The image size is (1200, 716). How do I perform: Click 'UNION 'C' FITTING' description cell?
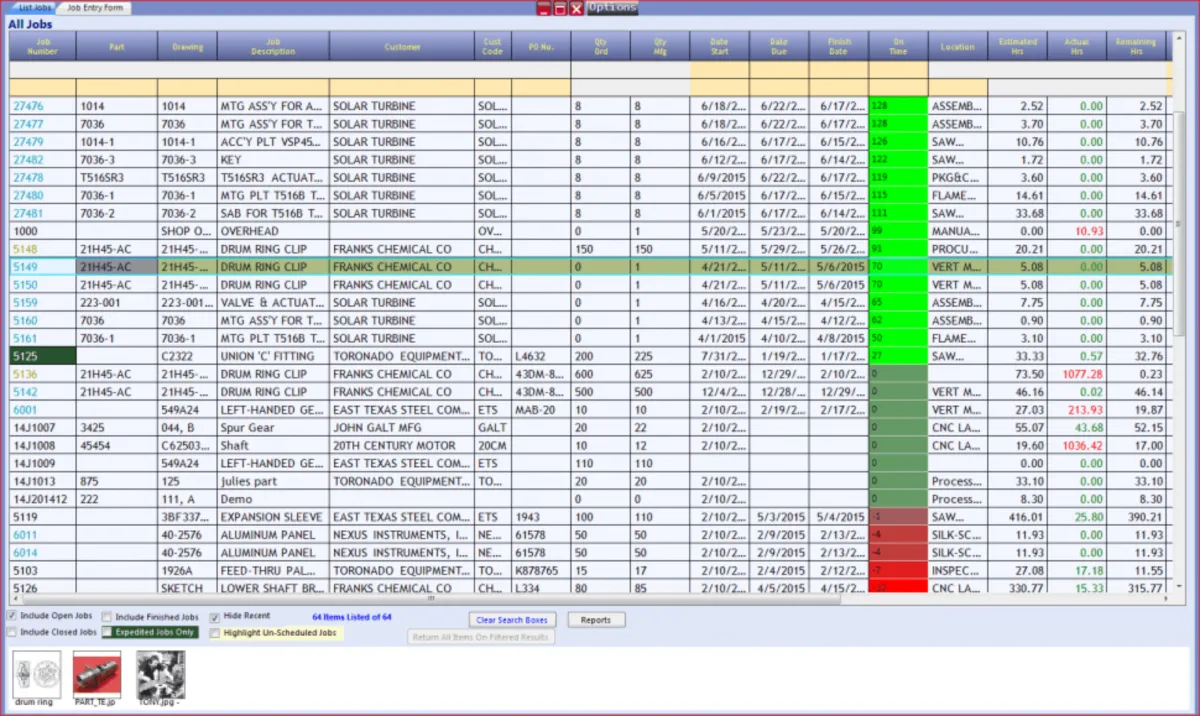coord(273,356)
